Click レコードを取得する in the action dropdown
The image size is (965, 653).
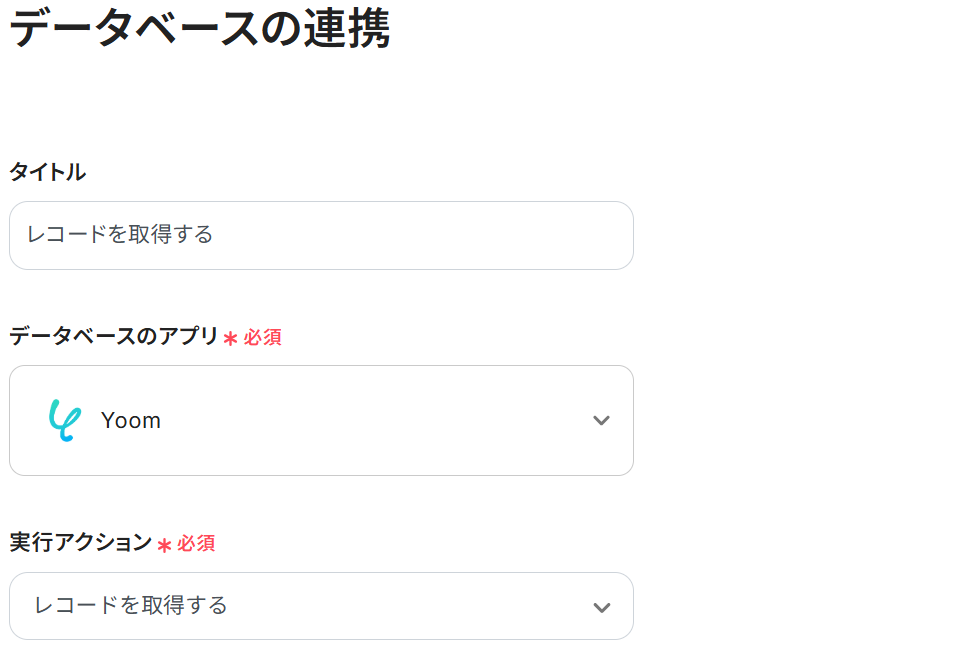tap(131, 605)
